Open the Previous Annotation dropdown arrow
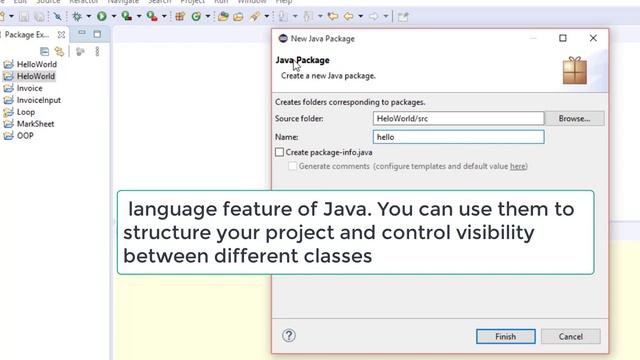This screenshot has width=640, height=360. [320, 16]
